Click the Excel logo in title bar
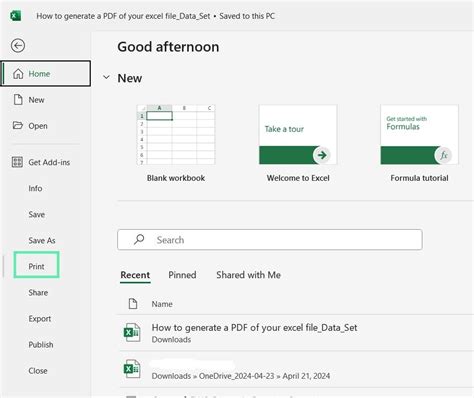This screenshot has height=398, width=474. [x=15, y=16]
